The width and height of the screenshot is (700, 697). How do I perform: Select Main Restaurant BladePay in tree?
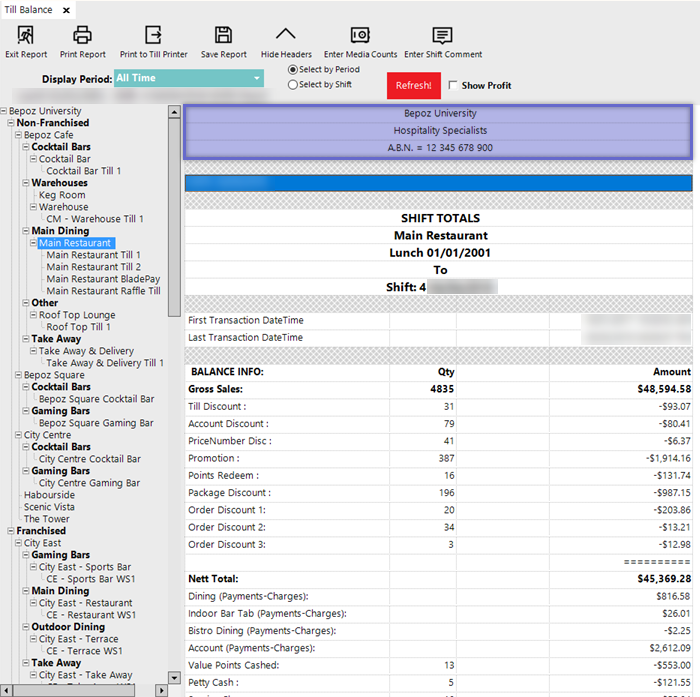(x=103, y=279)
